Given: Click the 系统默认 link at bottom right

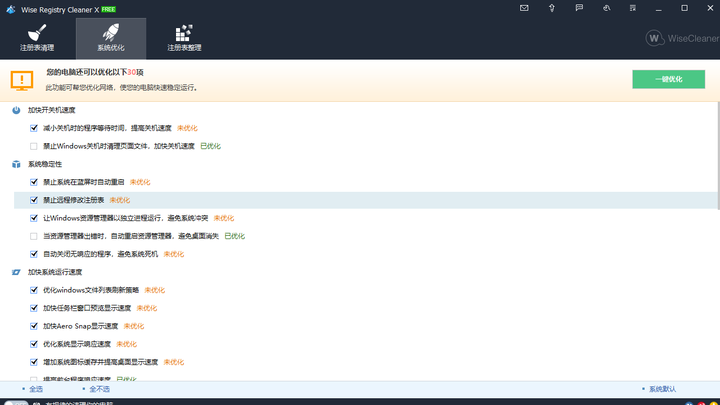Looking at the screenshot, I should [x=662, y=389].
